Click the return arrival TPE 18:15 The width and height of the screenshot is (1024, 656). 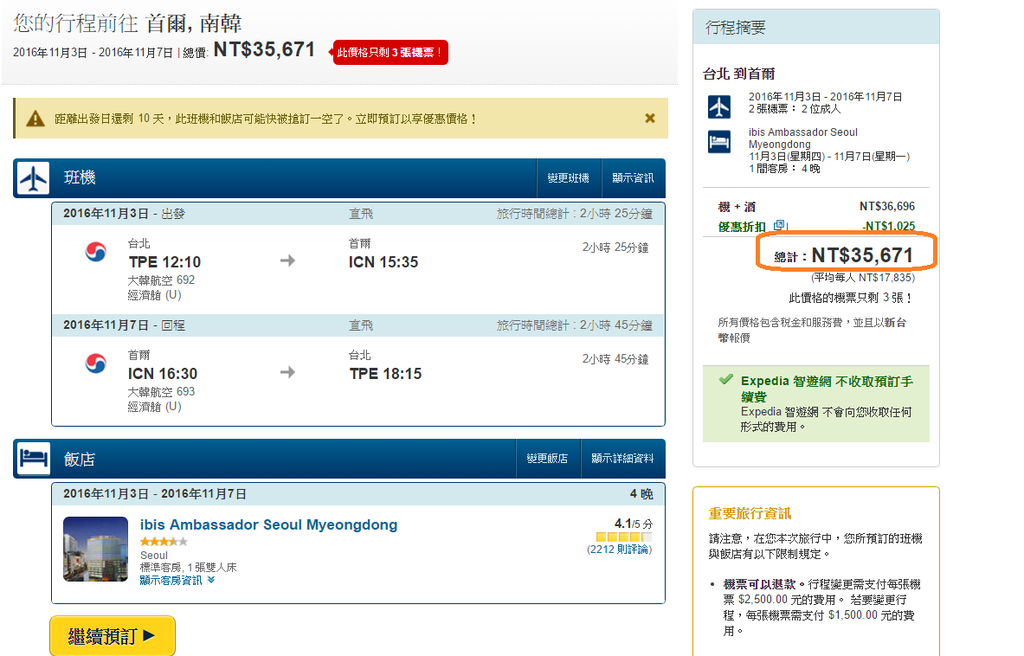point(385,374)
